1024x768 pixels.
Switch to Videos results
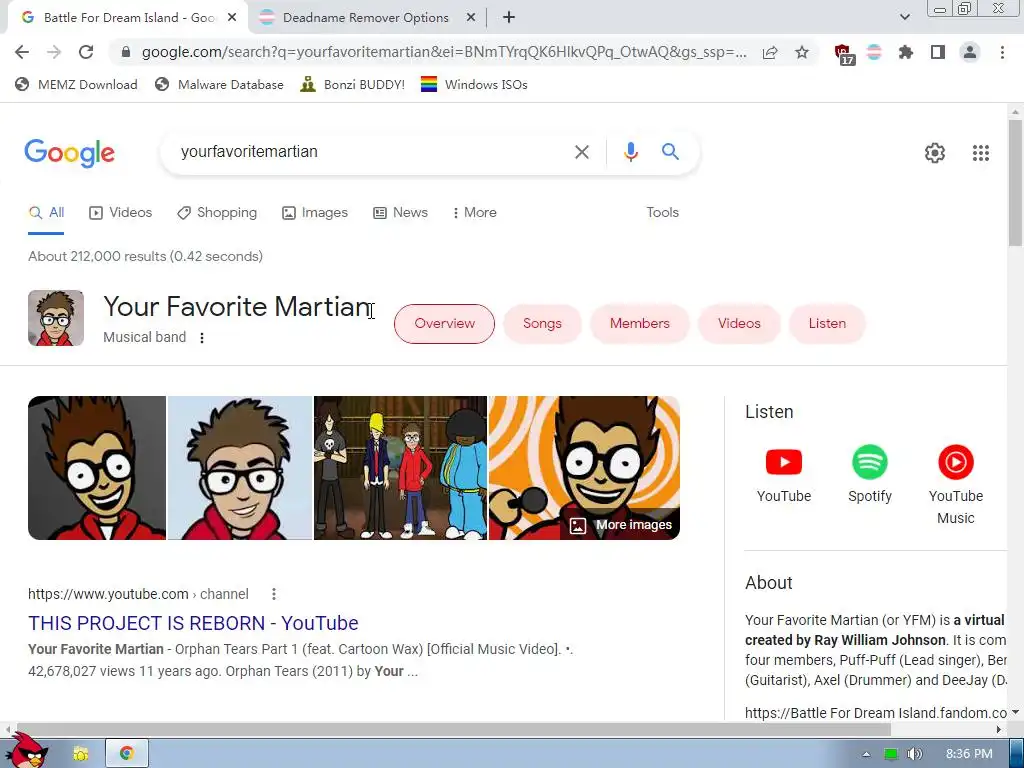pos(120,213)
